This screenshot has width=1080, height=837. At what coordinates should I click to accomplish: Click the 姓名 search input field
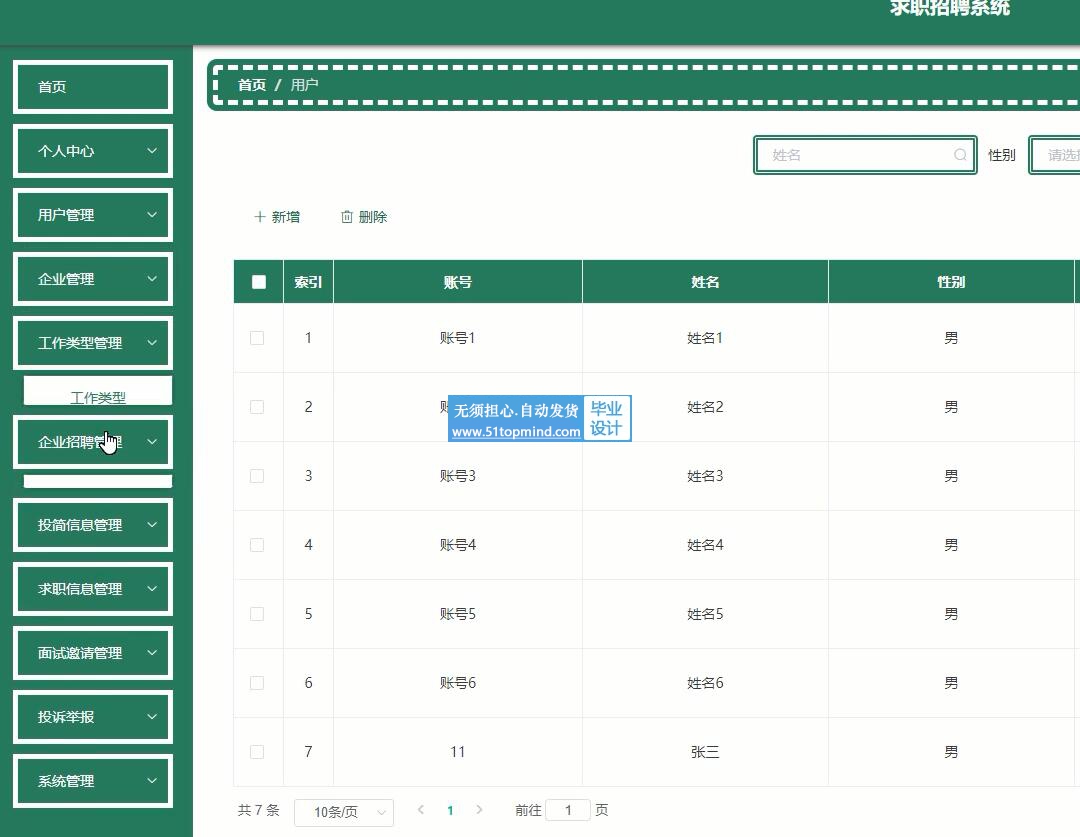[865, 155]
